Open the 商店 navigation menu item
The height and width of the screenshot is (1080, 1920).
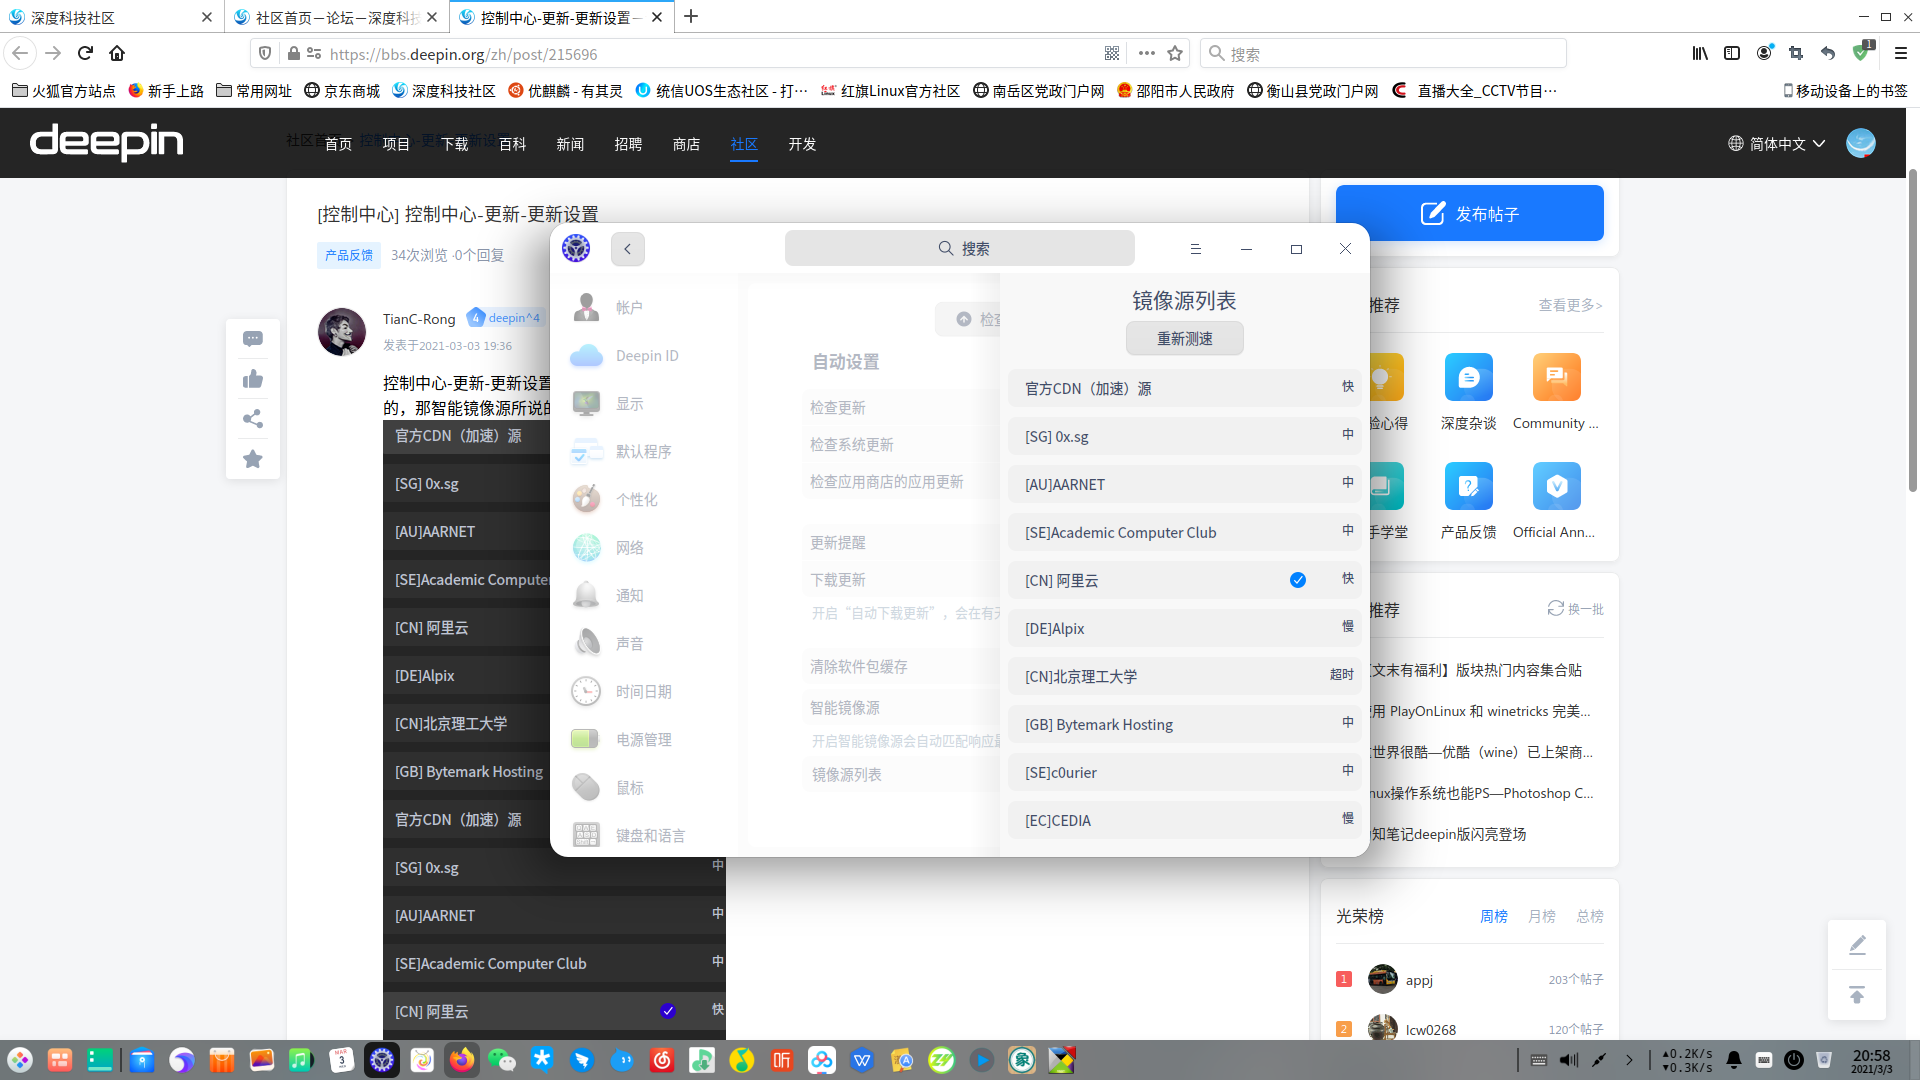point(686,144)
